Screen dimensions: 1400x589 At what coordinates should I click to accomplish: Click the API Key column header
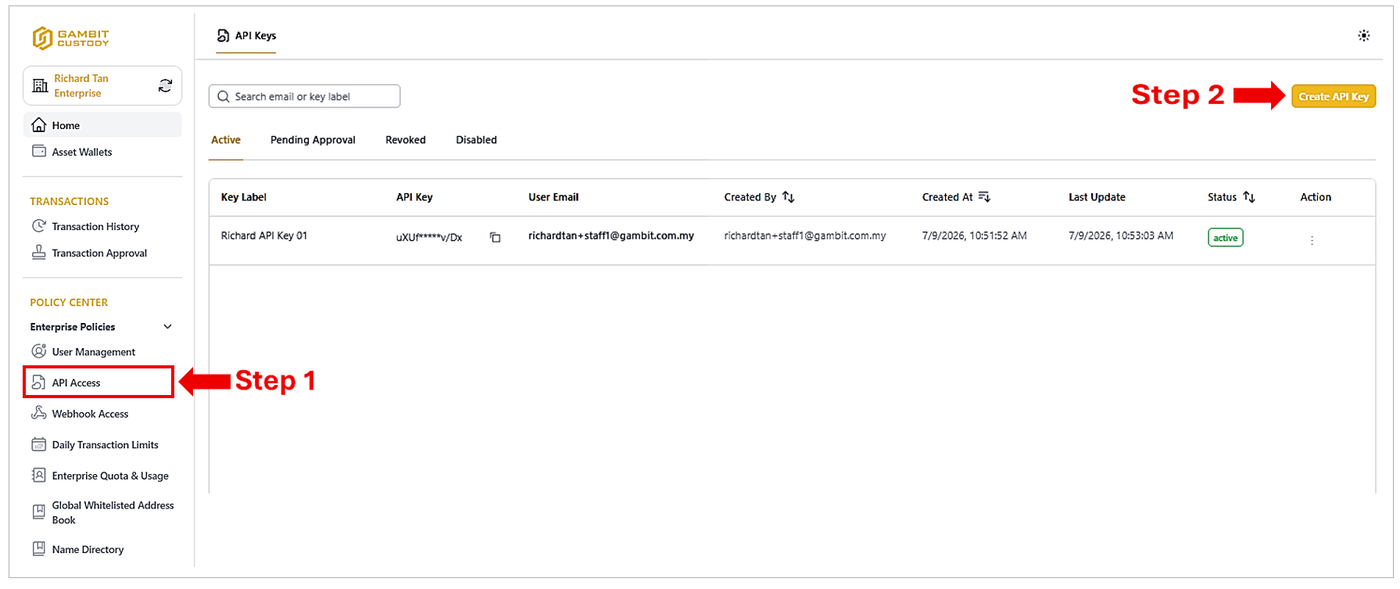click(414, 197)
